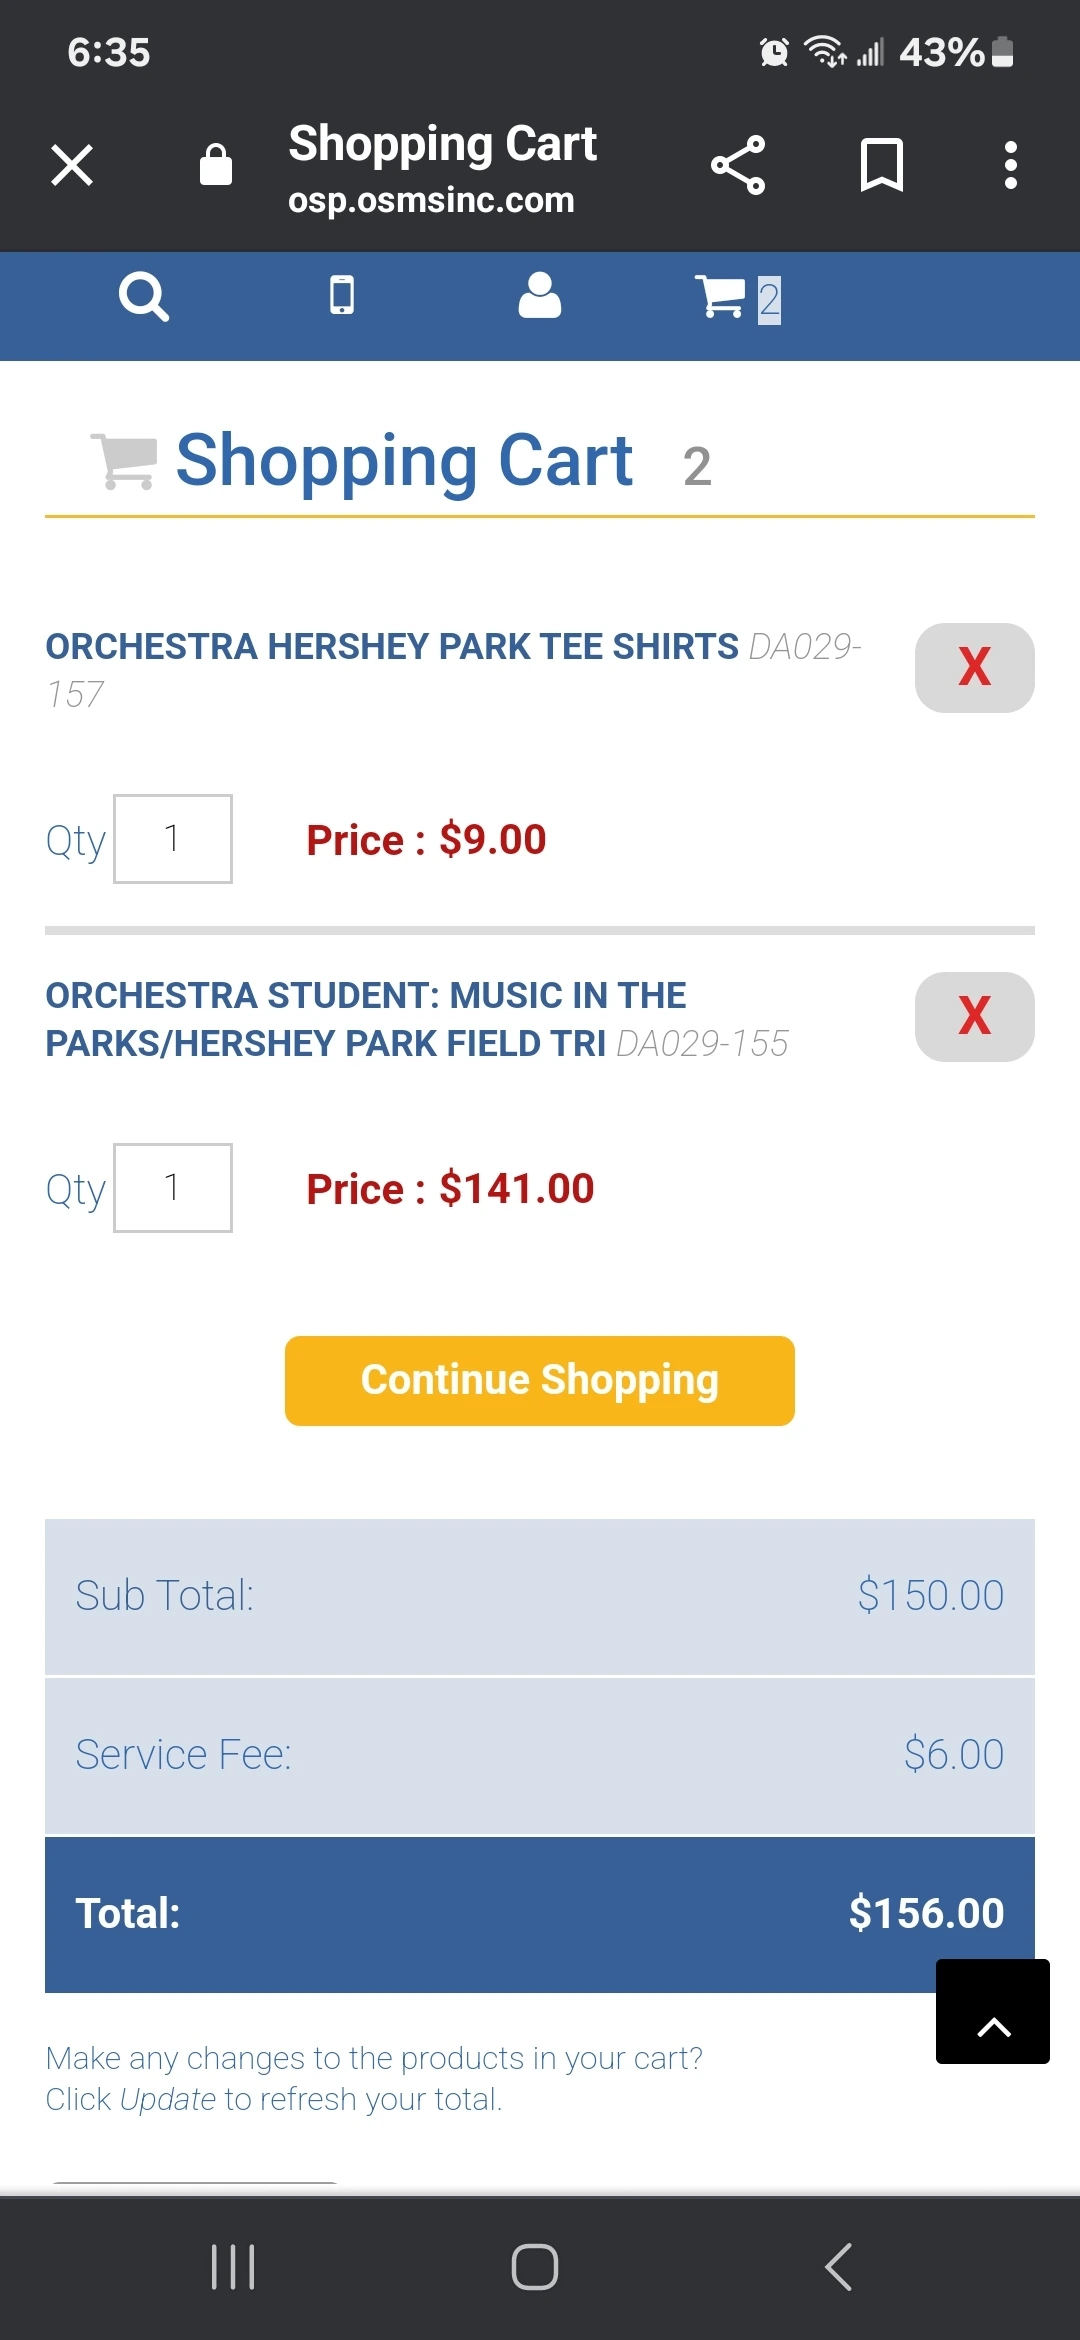The image size is (1080, 2340).
Task: Click Continue Shopping button
Action: pyautogui.click(x=540, y=1381)
